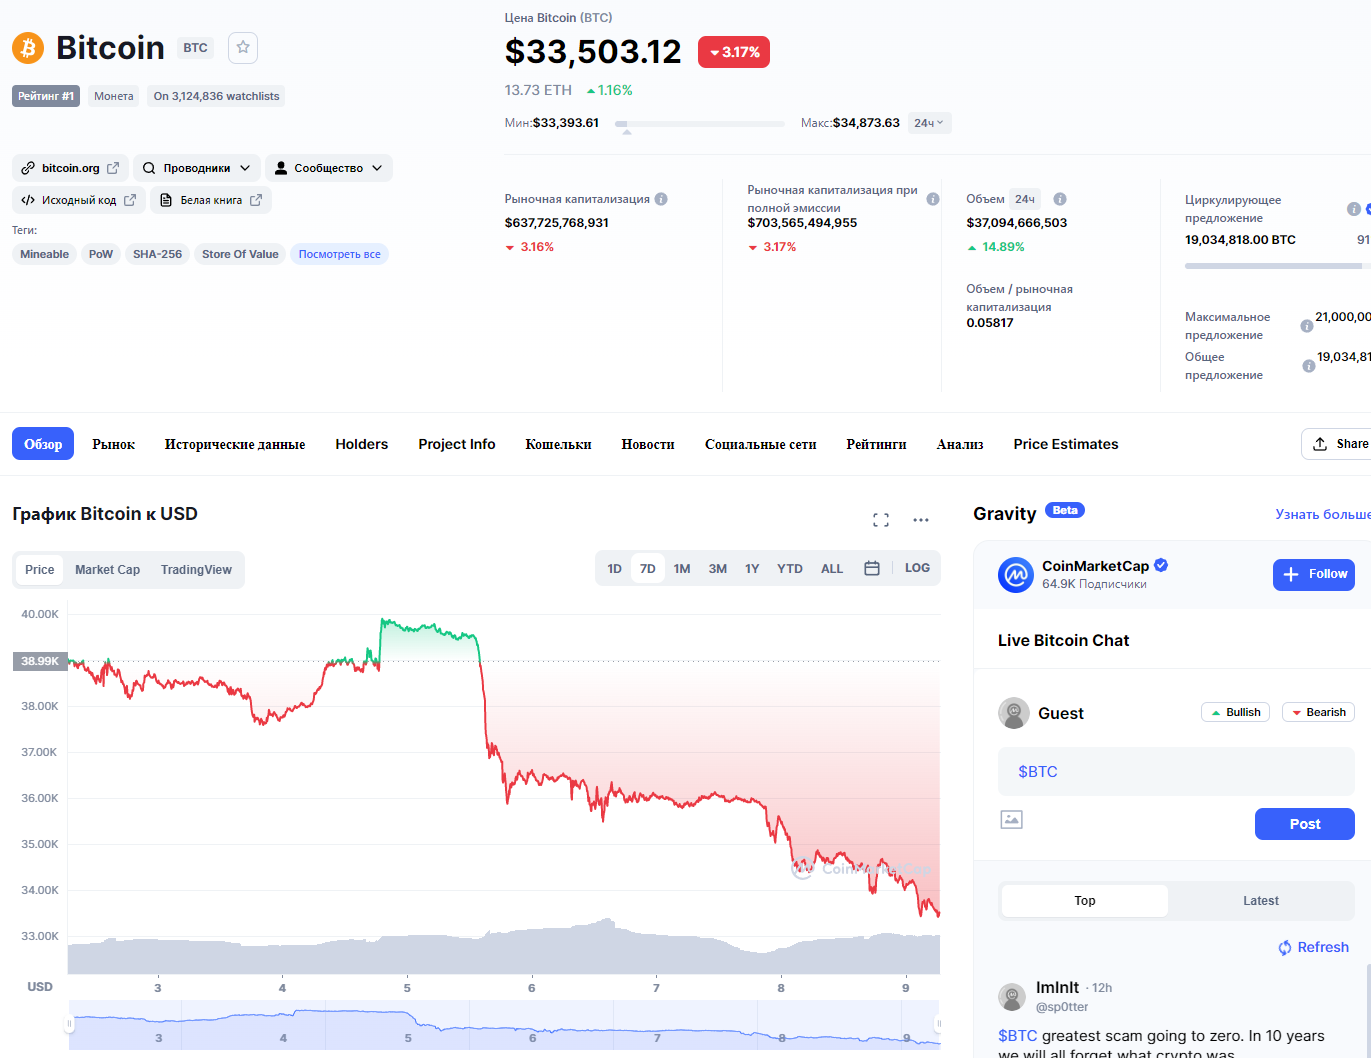Open the chart calendar date picker

coord(872,568)
